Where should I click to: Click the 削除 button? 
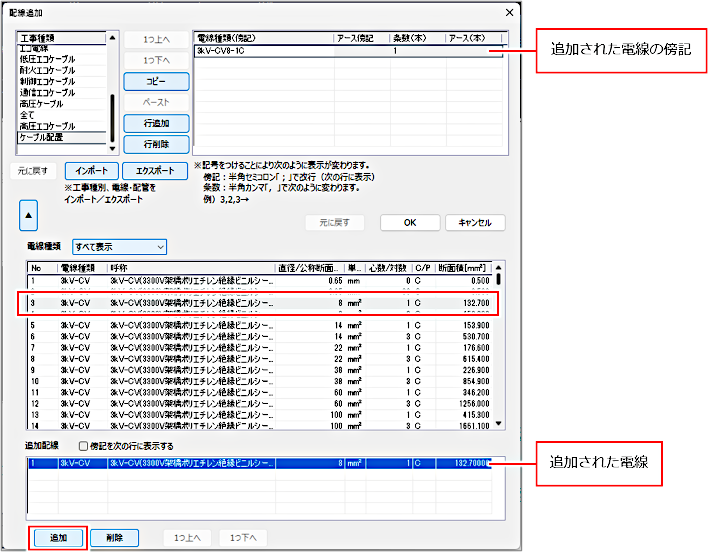[114, 538]
